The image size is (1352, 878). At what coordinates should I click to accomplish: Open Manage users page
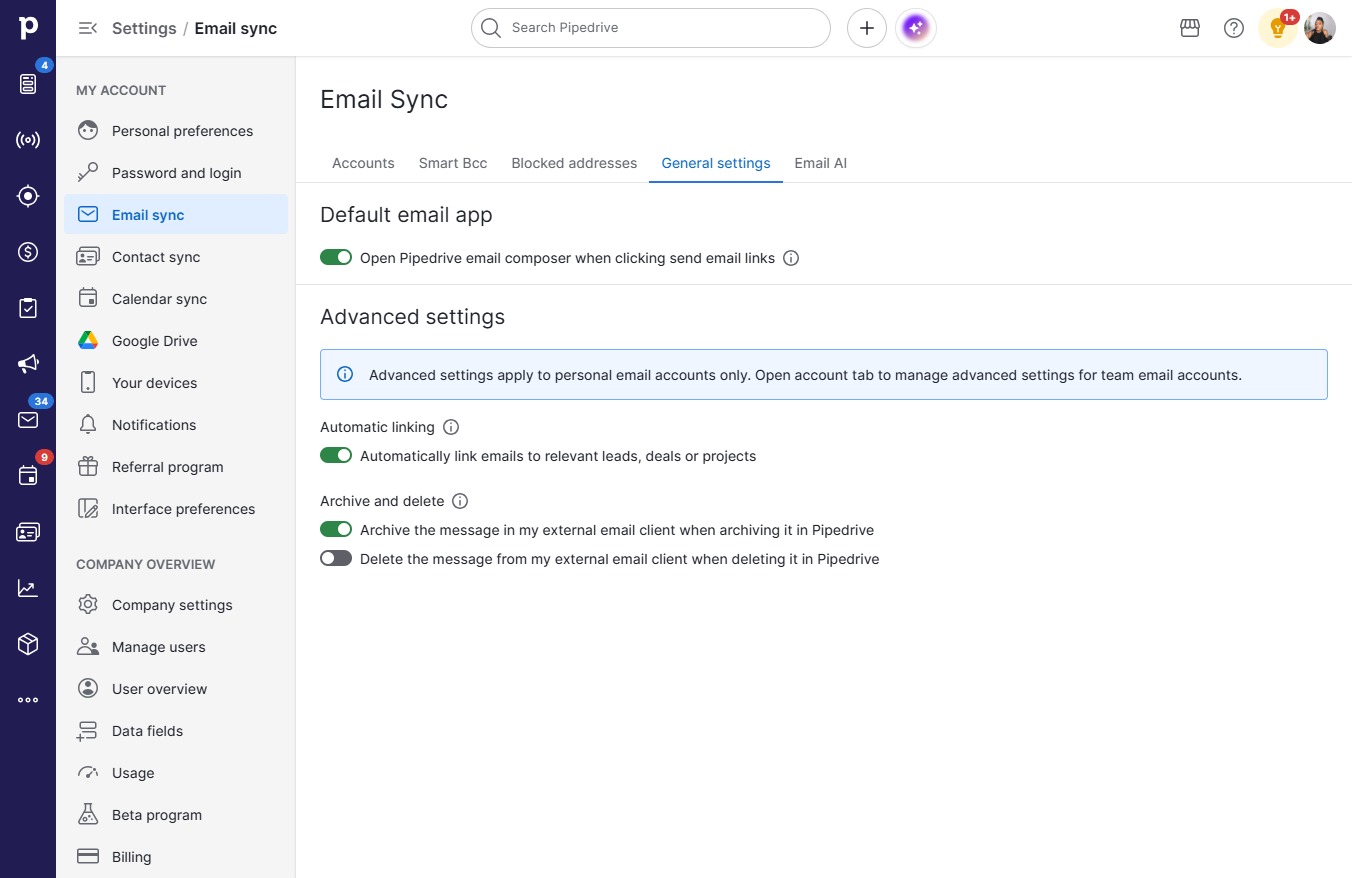[x=176, y=647]
